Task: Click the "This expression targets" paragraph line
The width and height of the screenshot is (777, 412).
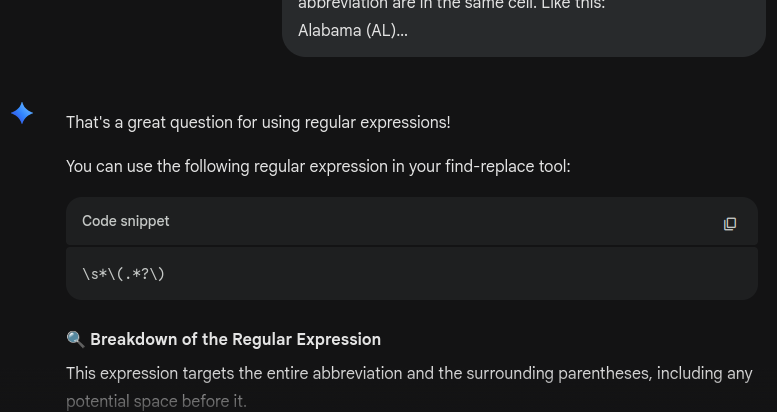Action: (408, 374)
